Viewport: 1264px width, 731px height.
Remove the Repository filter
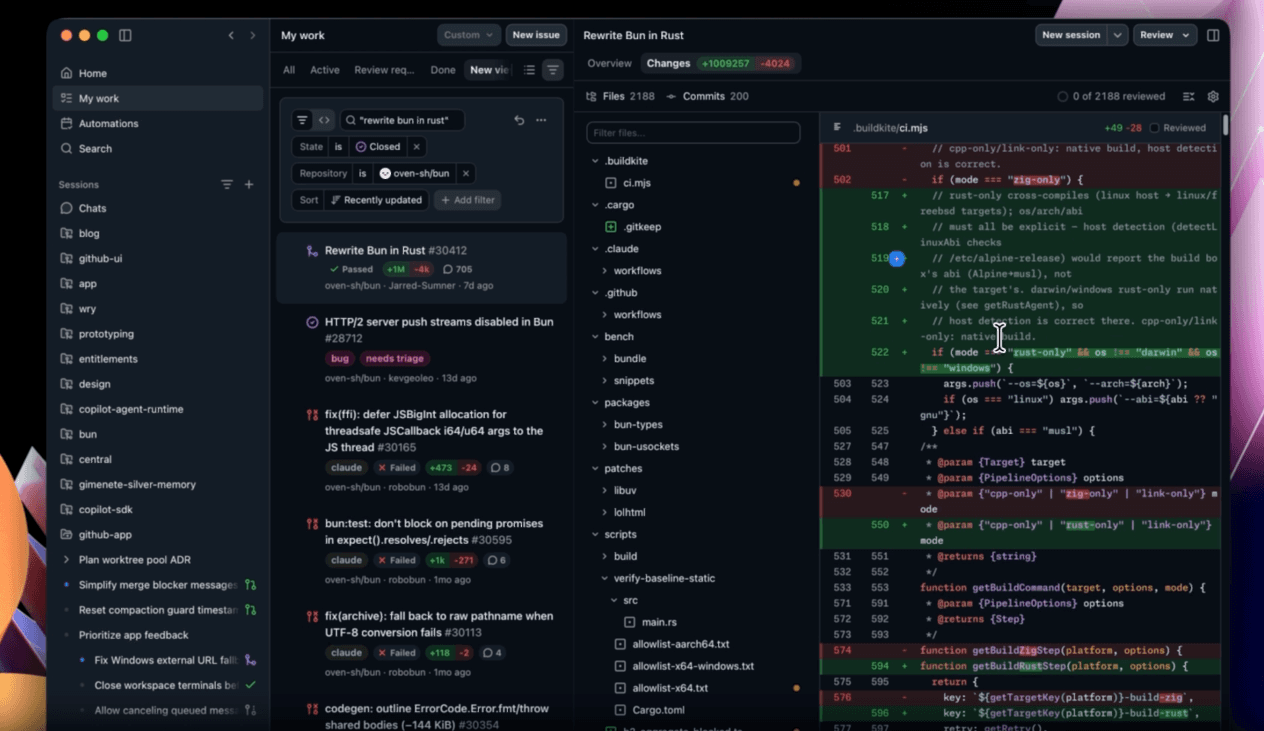click(x=466, y=173)
